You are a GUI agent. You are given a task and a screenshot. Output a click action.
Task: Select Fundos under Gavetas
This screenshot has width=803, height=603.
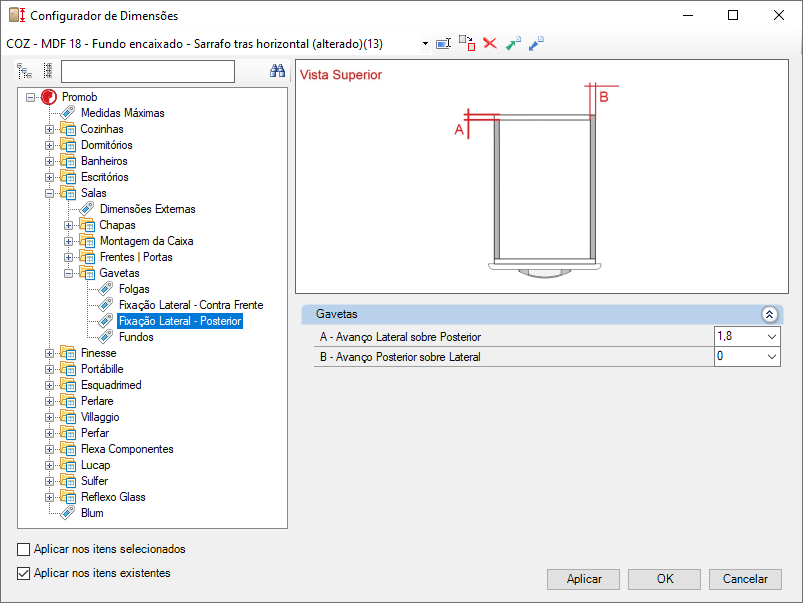pos(136,337)
